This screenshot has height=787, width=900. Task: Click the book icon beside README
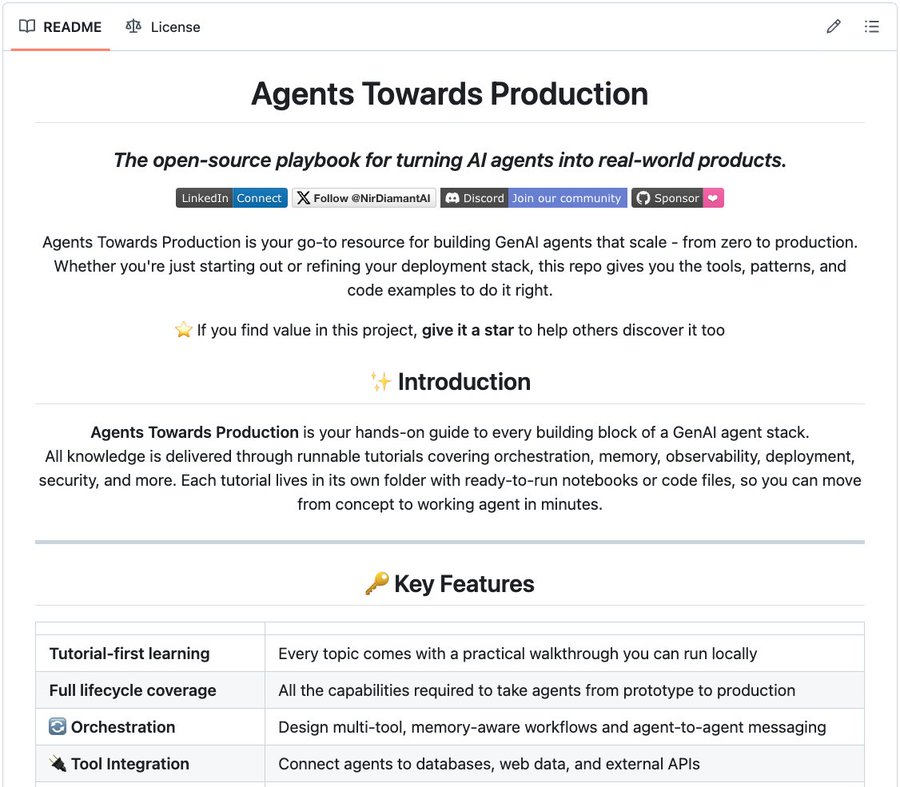(27, 26)
